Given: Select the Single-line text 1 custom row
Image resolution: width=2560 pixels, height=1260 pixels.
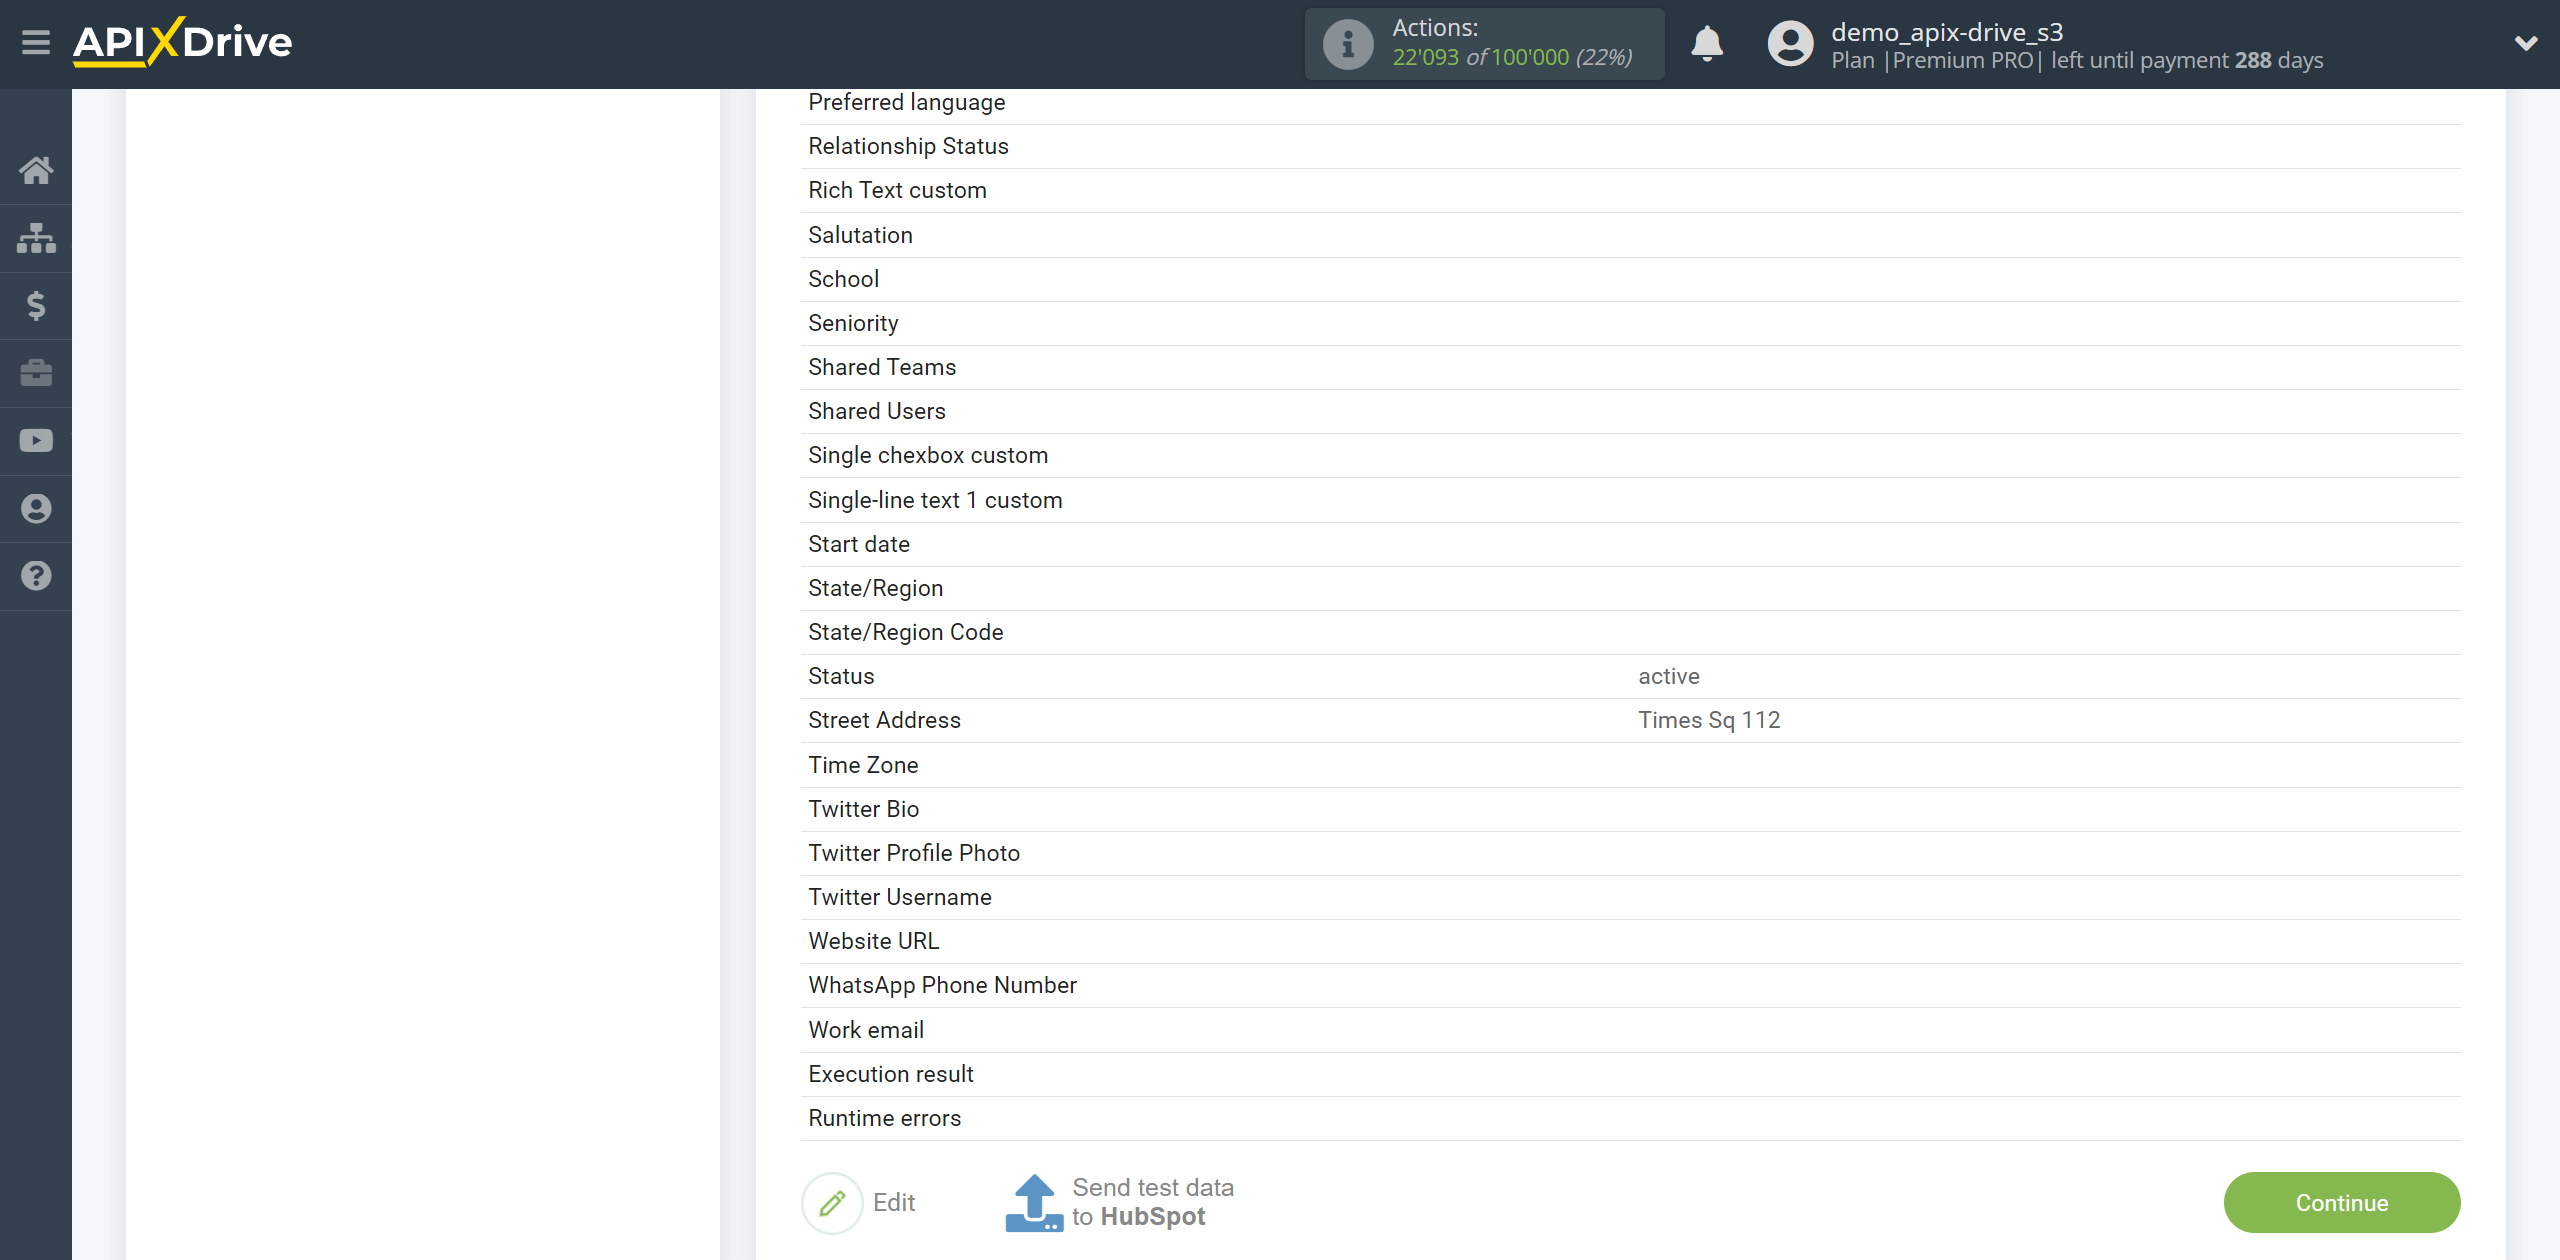Looking at the screenshot, I should [x=1630, y=500].
